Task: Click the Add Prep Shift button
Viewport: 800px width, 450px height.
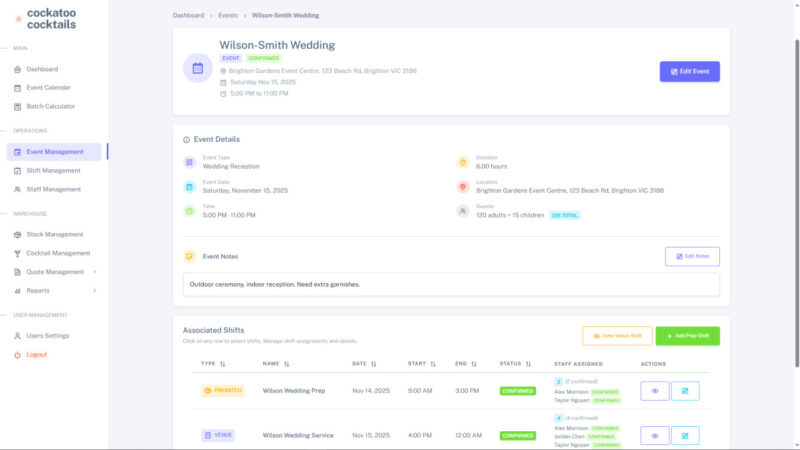Action: [x=687, y=336]
